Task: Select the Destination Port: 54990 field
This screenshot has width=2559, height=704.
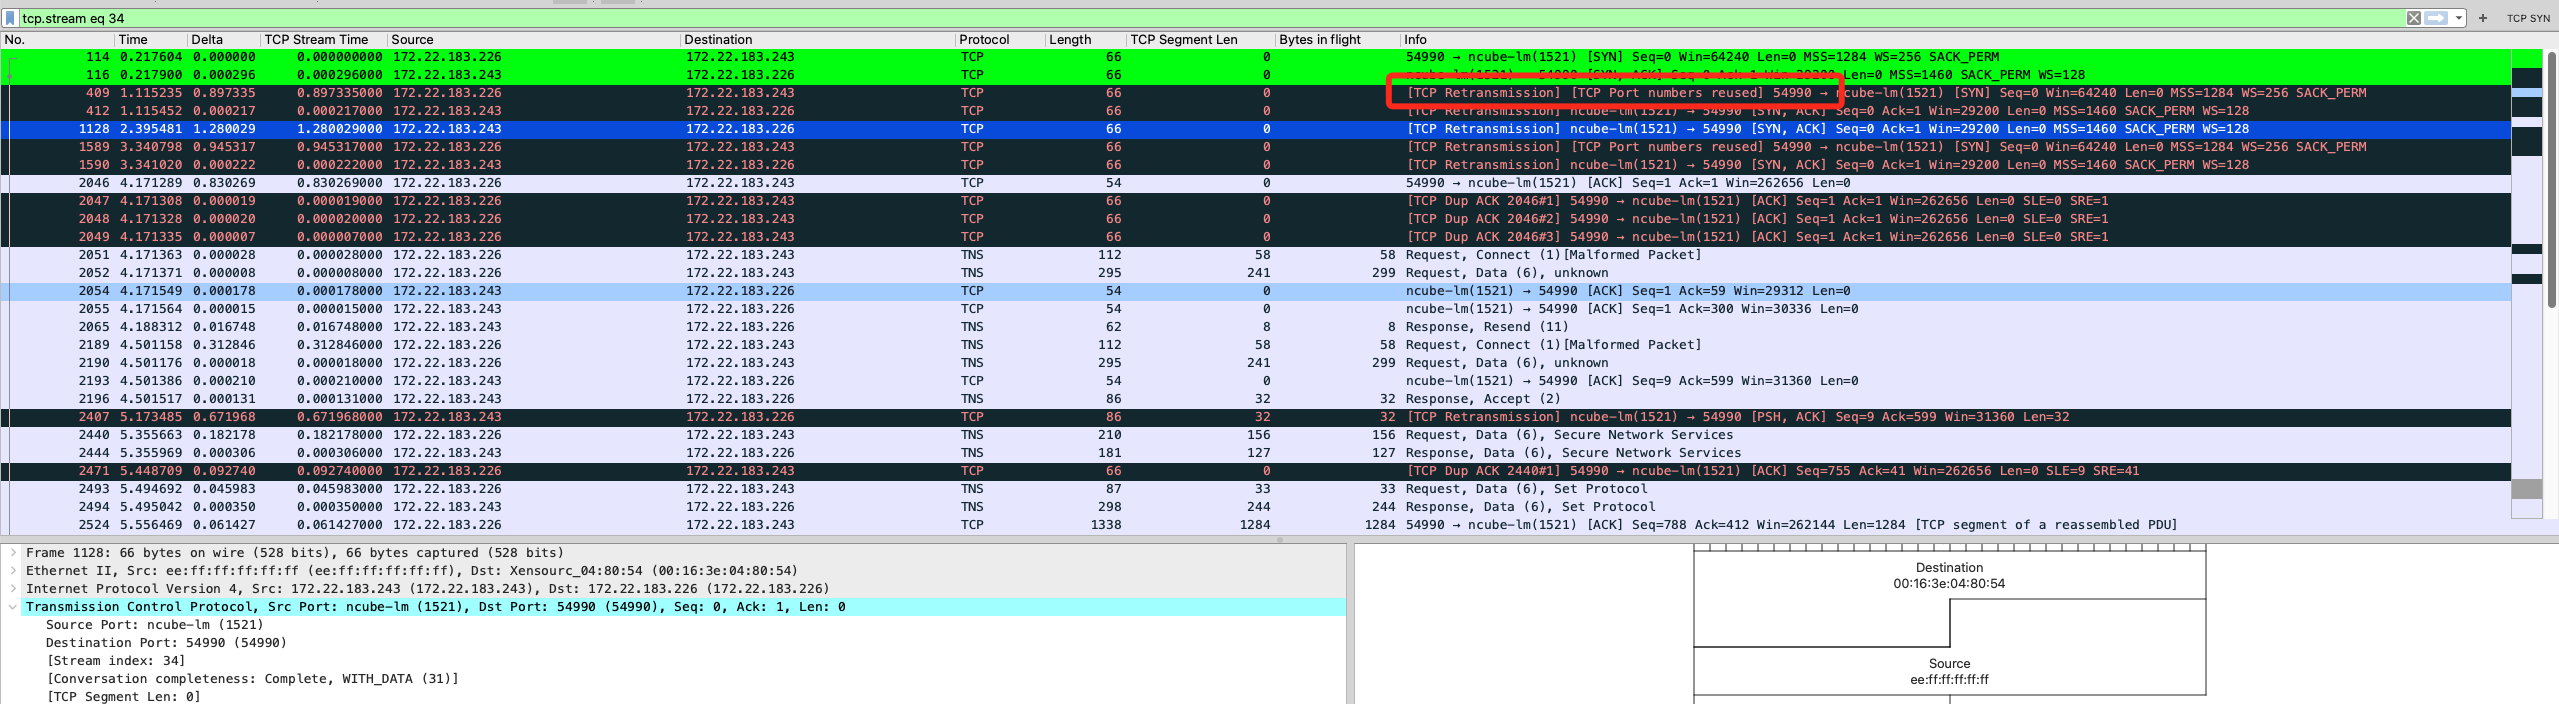Action: 166,643
